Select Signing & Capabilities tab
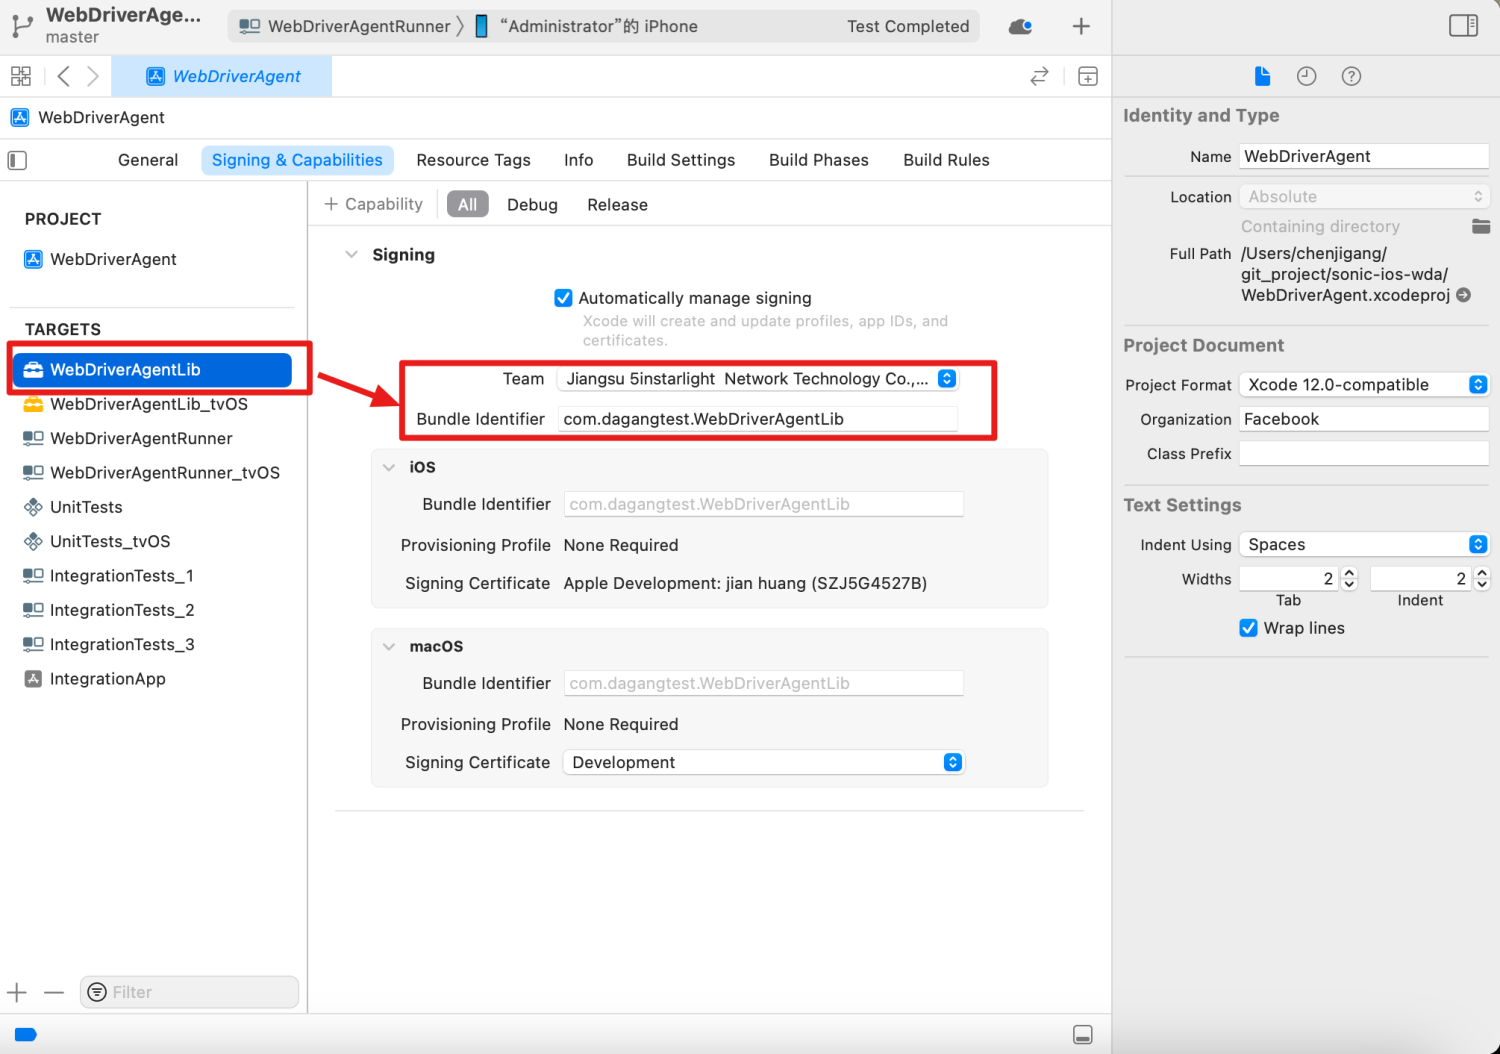The height and width of the screenshot is (1054, 1500). [x=297, y=160]
